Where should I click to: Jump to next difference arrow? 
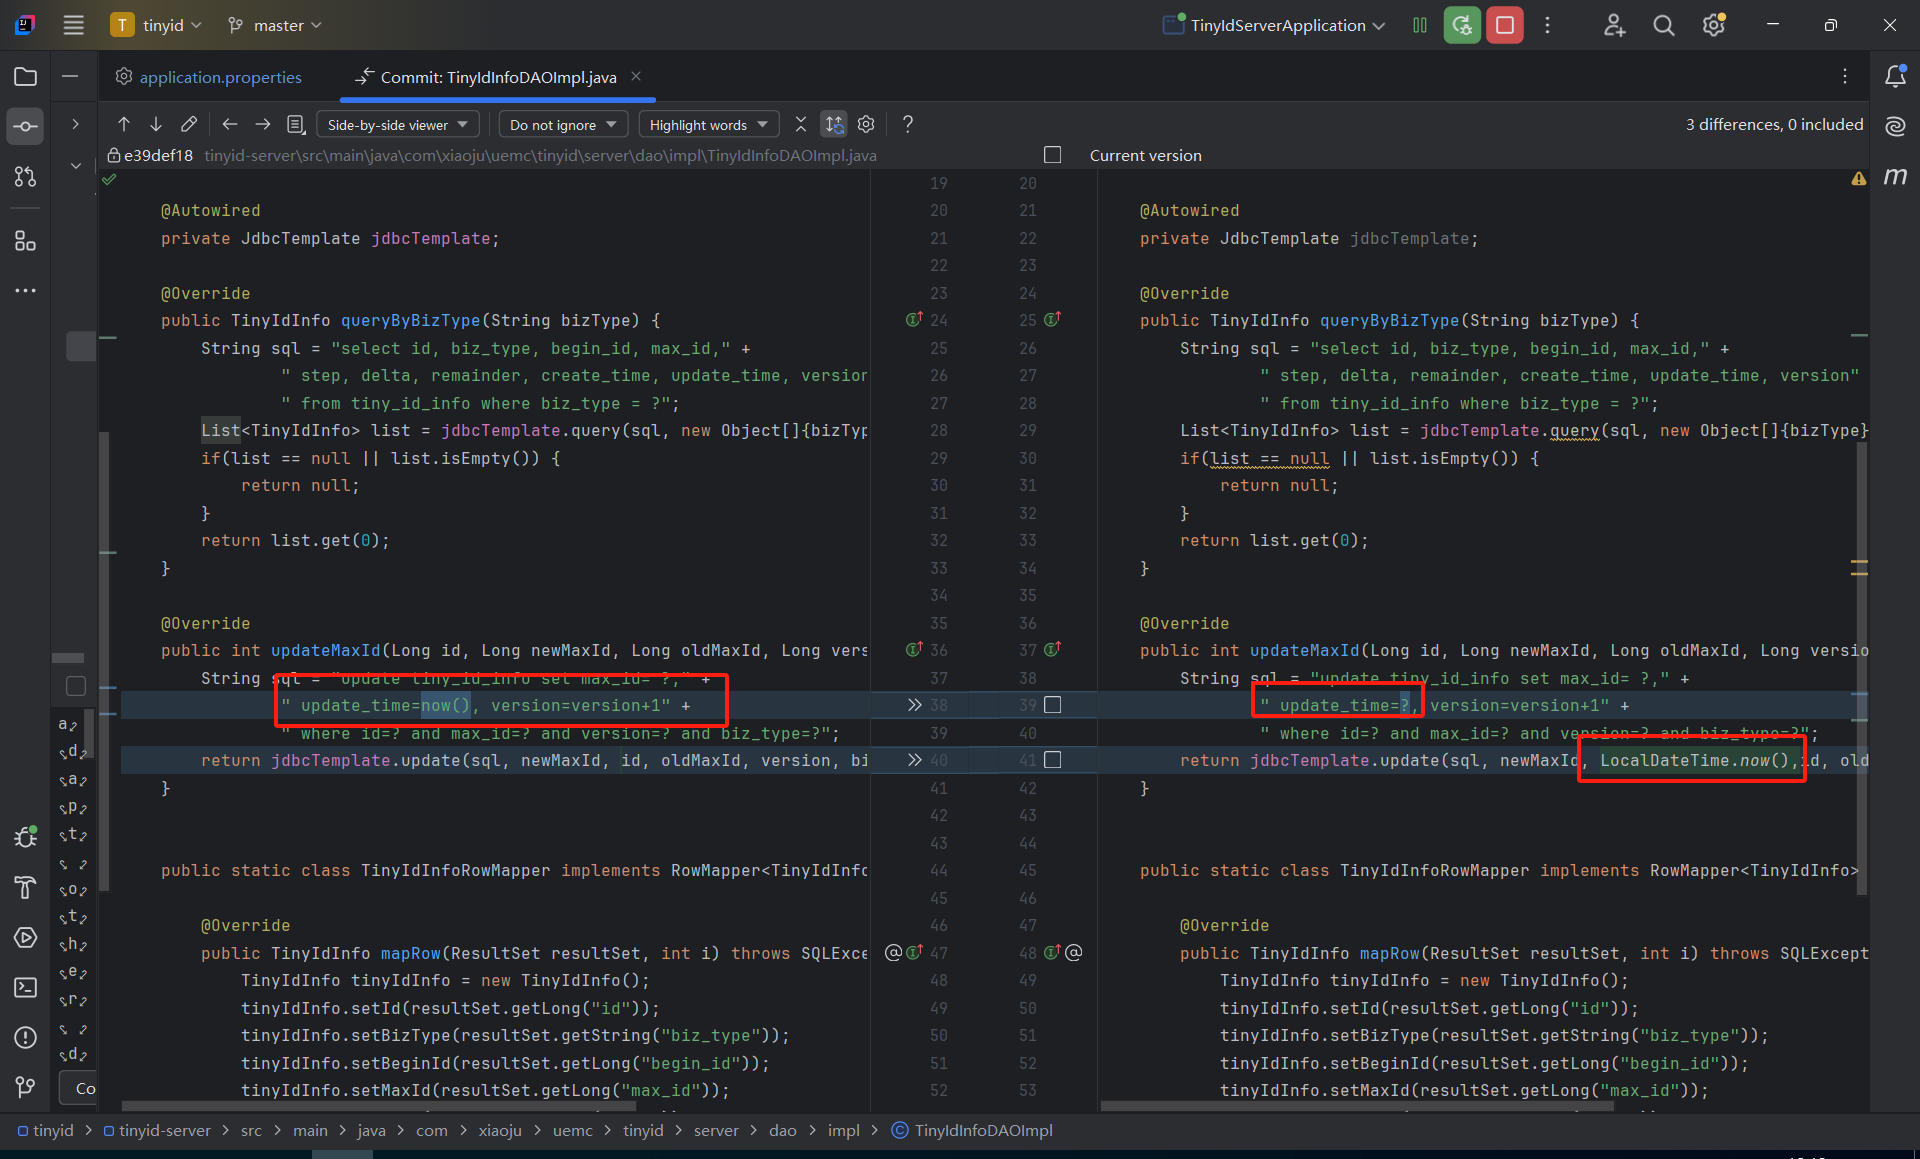tap(156, 124)
